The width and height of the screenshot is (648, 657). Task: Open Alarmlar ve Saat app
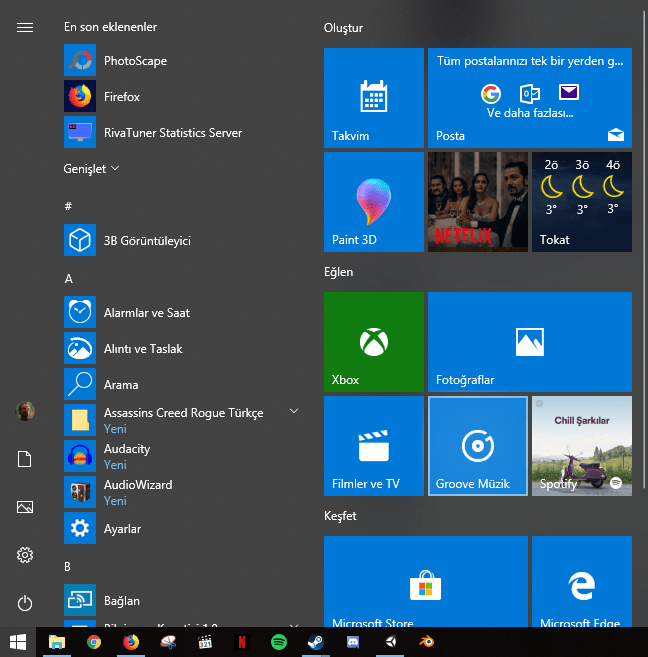[146, 313]
